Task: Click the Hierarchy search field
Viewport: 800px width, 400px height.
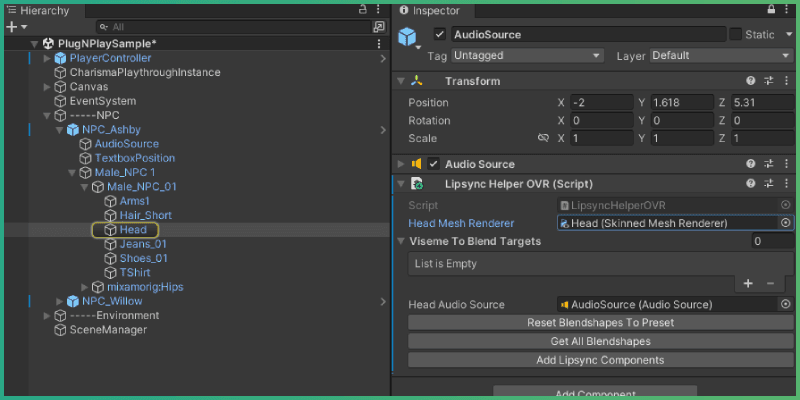Action: click(235, 27)
